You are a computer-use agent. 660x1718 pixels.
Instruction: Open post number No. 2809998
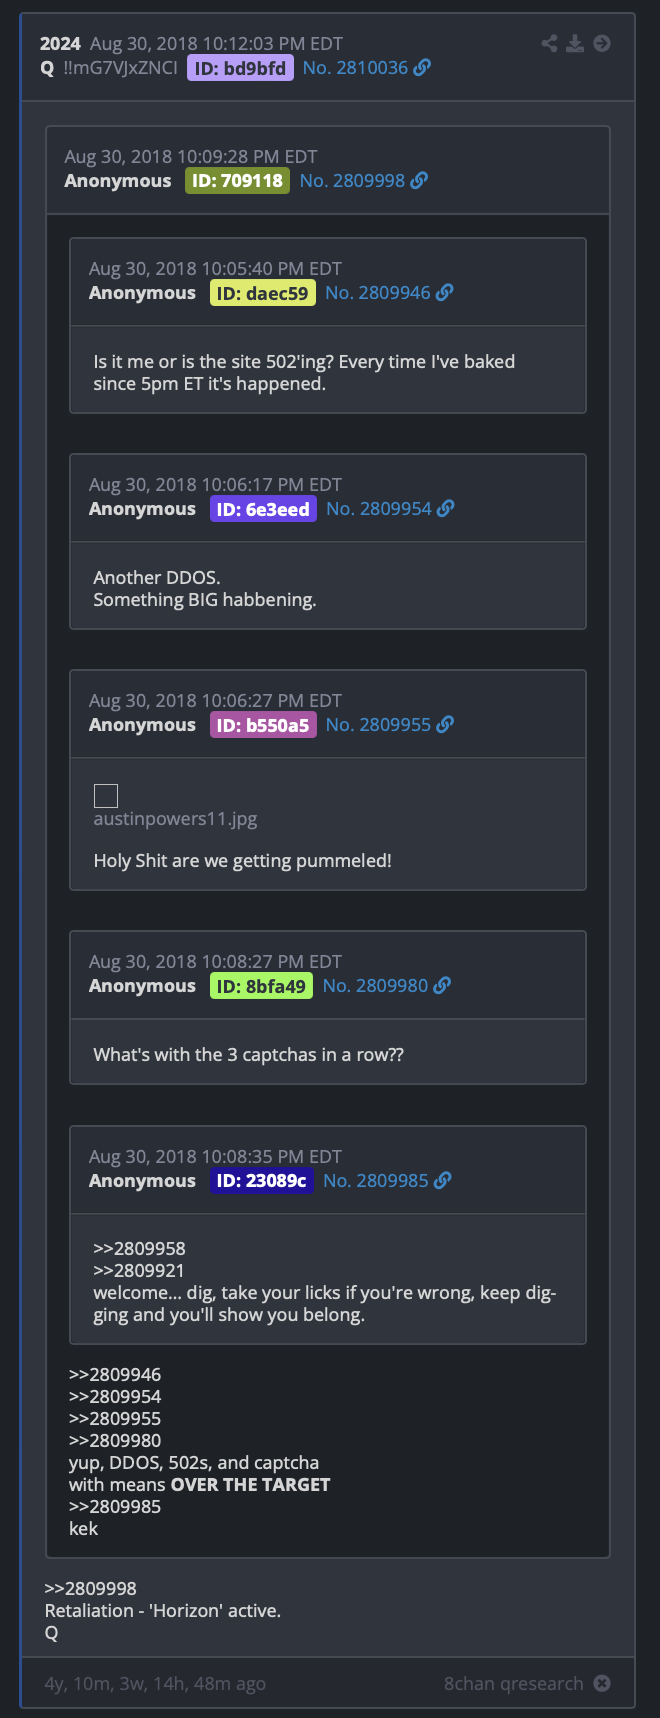pos(352,180)
